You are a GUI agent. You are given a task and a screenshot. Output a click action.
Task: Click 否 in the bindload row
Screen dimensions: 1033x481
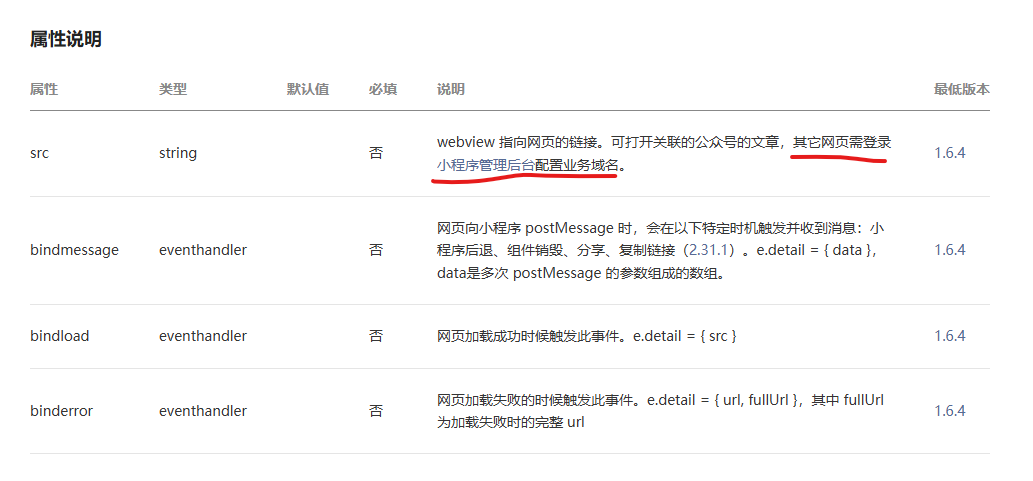376,336
